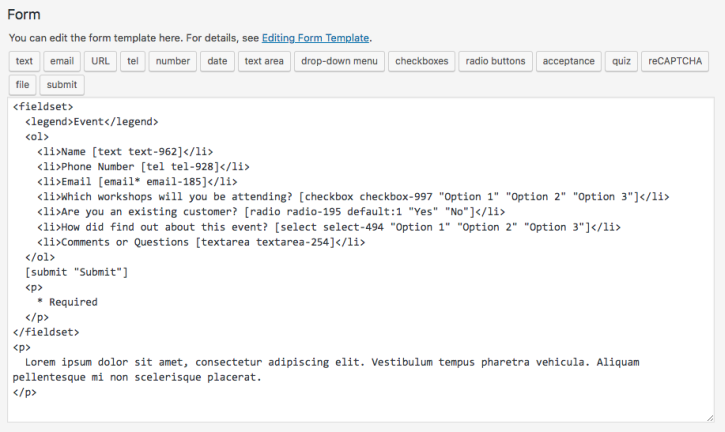Add a submit button tag

(62, 85)
